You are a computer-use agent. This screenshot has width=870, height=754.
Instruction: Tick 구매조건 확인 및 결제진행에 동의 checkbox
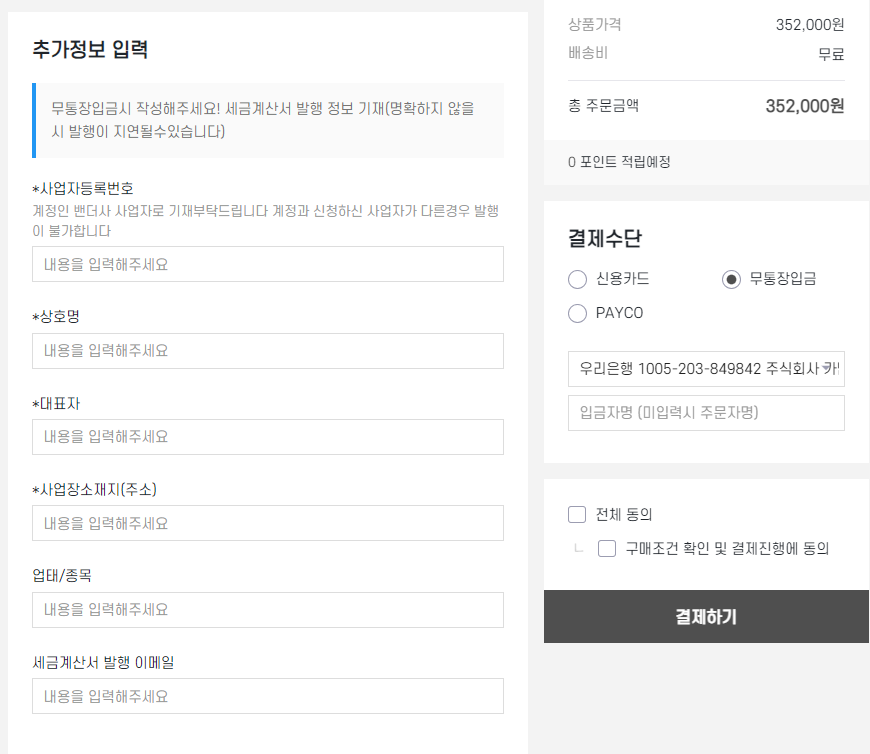coord(607,548)
